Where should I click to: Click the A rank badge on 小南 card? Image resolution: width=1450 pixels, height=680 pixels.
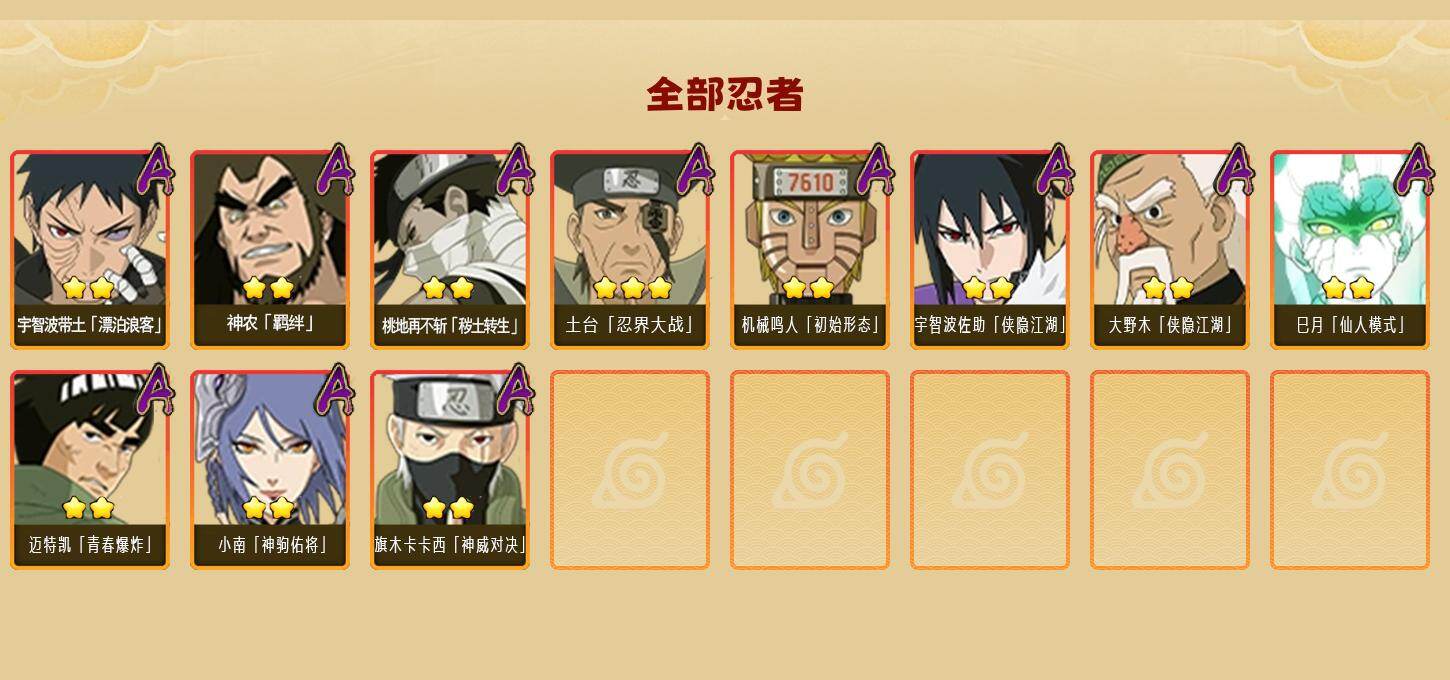click(x=334, y=389)
